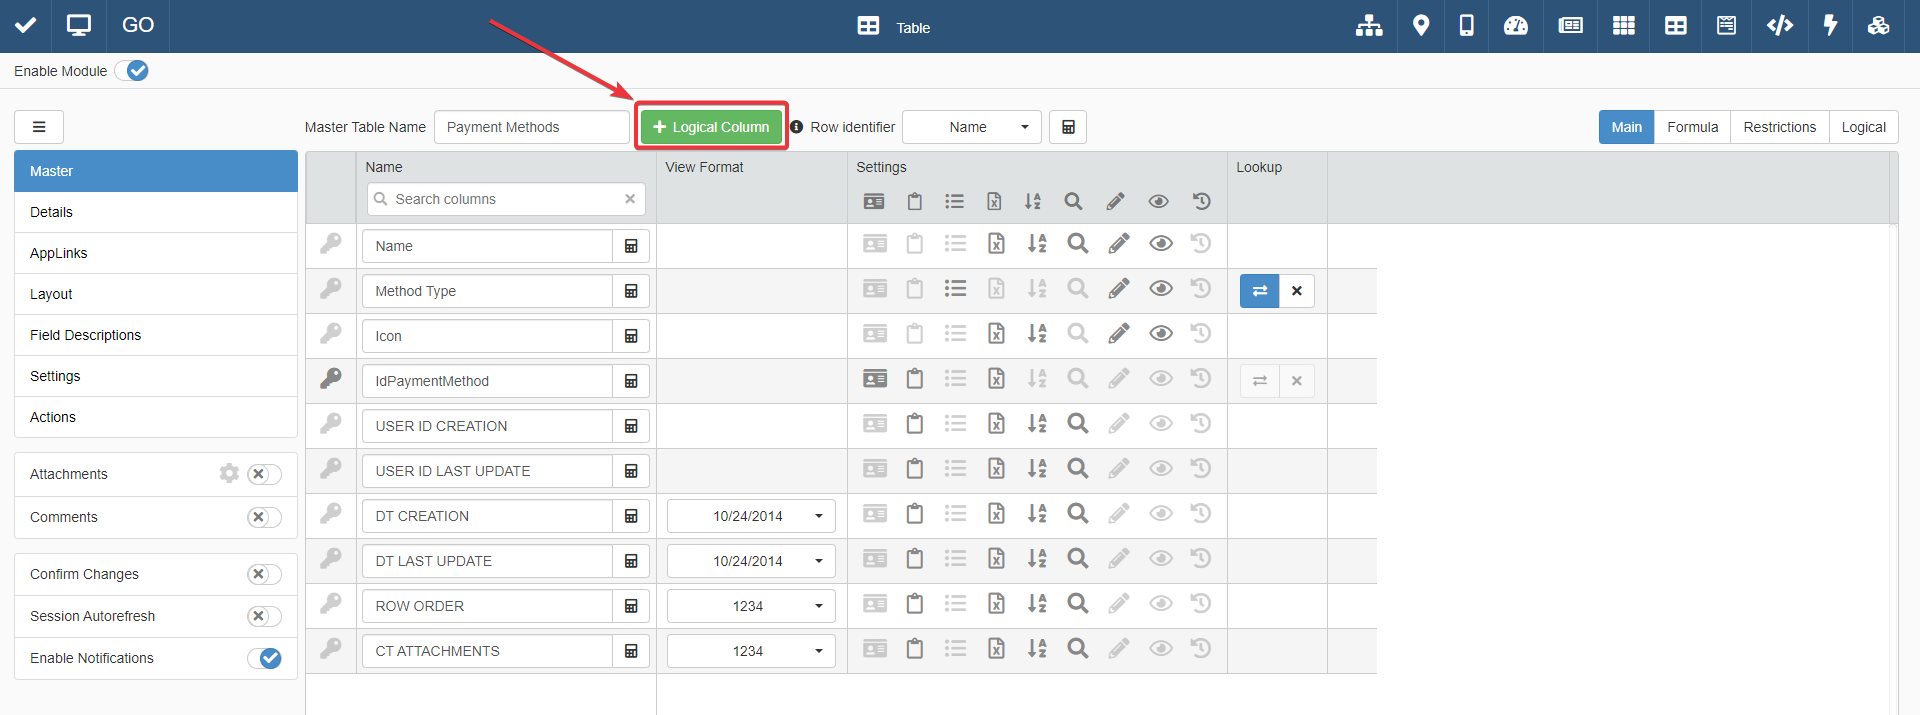1920x715 pixels.
Task: Toggle eye visibility for the Icon row
Action: (1160, 334)
